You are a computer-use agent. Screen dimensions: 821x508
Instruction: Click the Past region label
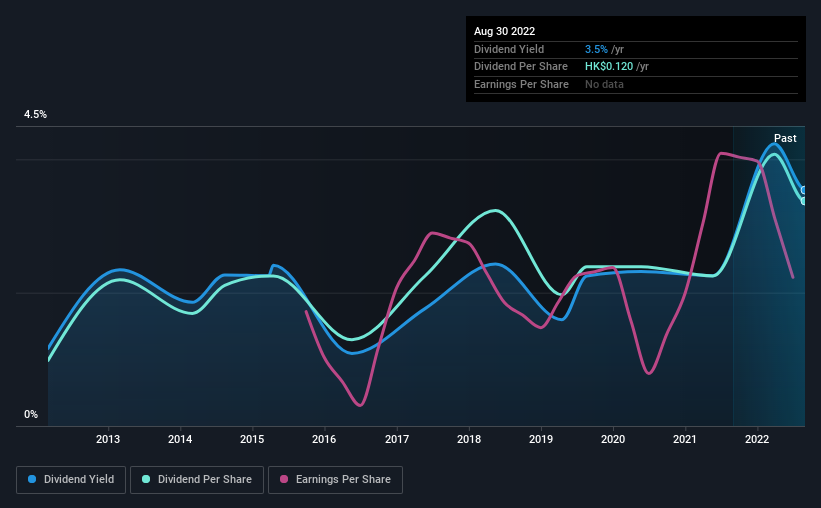785,138
